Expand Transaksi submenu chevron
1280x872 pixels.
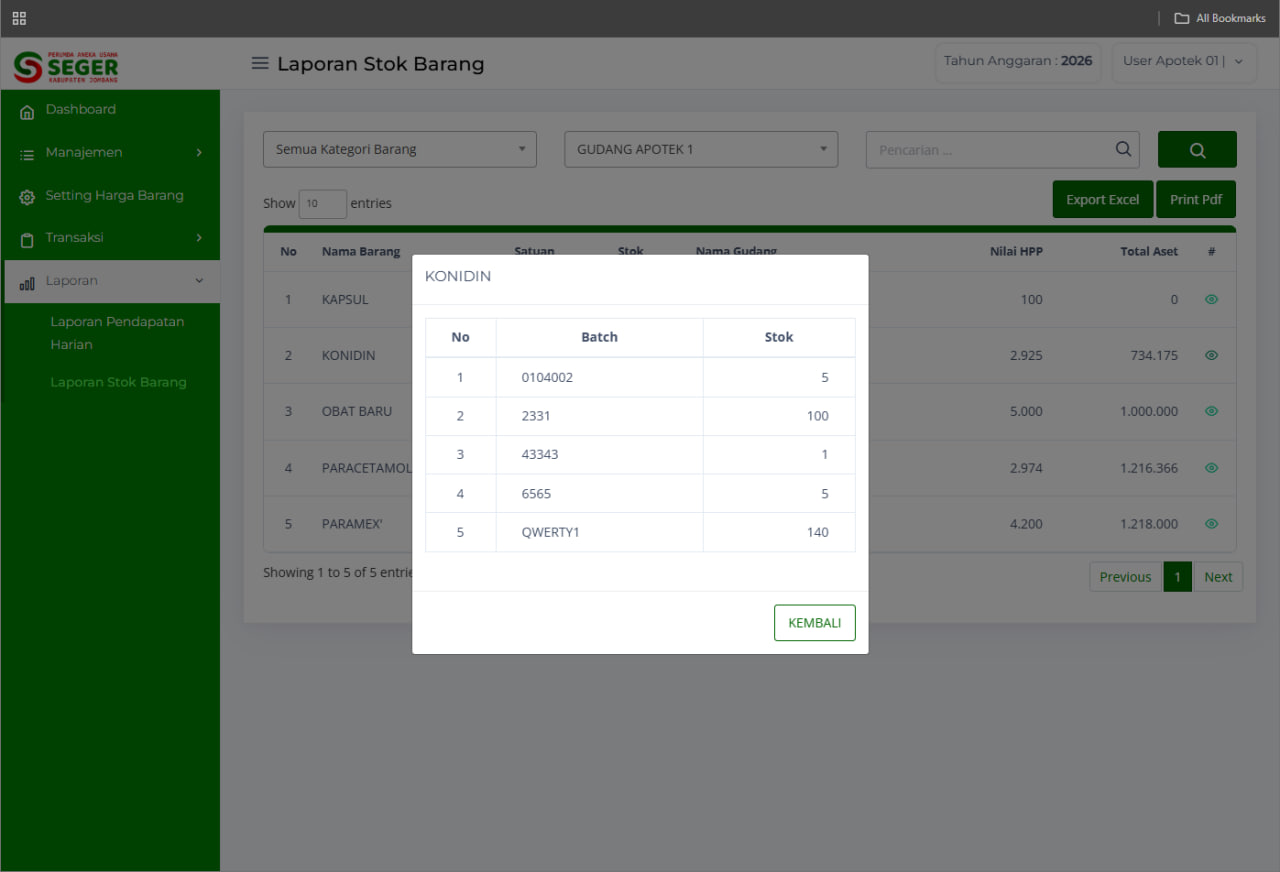coord(199,238)
